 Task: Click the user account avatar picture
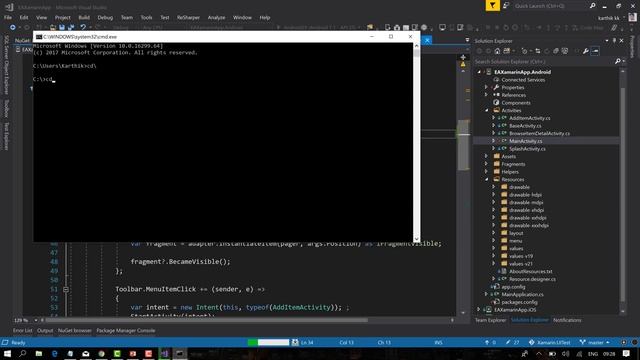632,17
